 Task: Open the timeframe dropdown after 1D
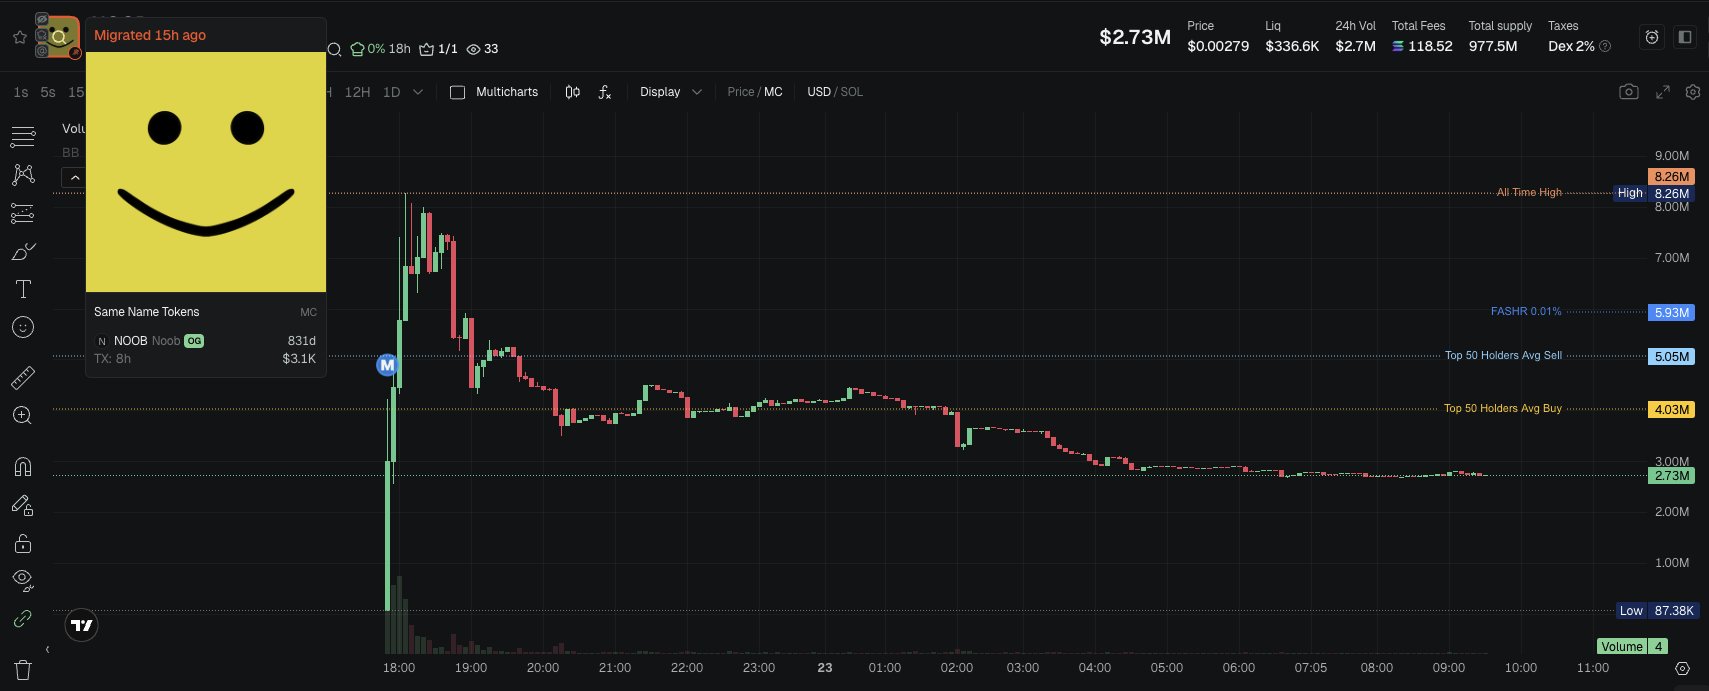click(418, 92)
